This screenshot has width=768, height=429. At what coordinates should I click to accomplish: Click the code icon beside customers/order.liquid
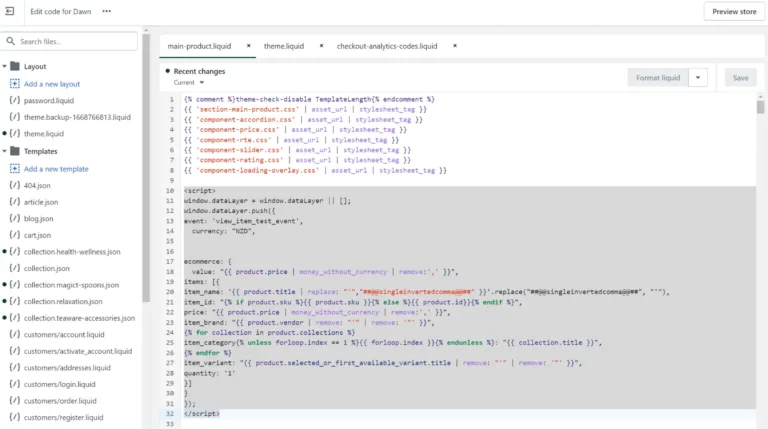click(15, 401)
